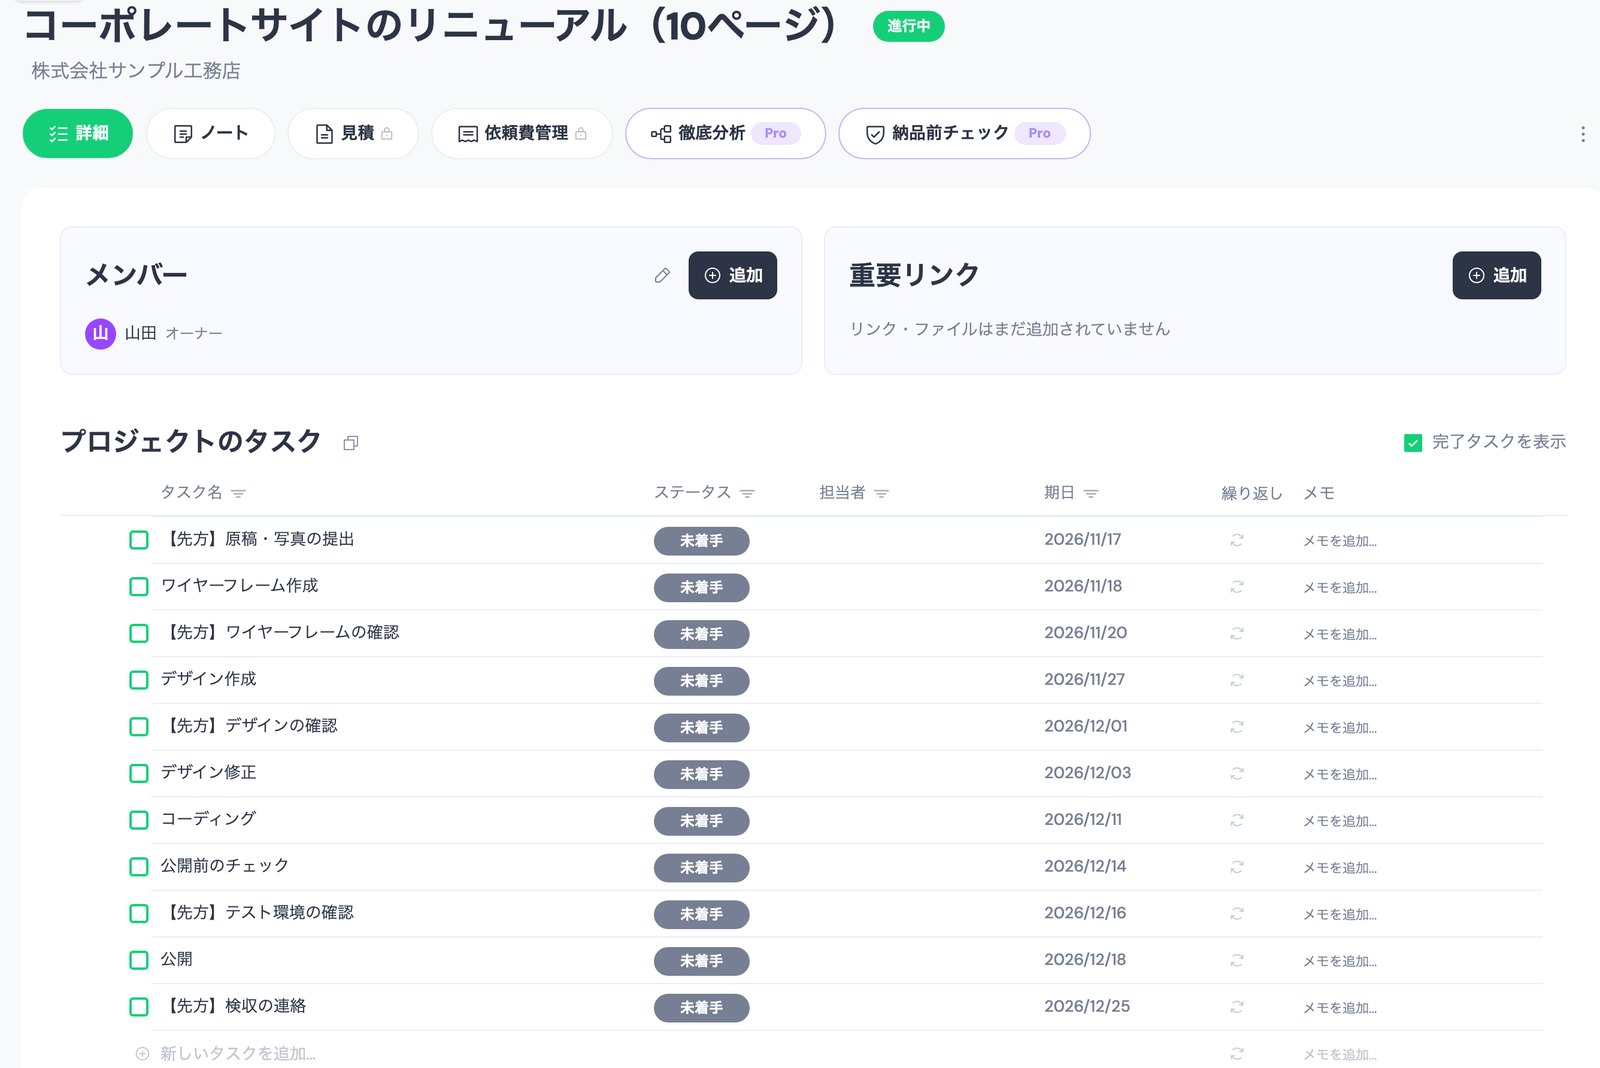
Task: Click repeat icon for 【先方】テスト環境の確認 row
Action: tap(1237, 913)
